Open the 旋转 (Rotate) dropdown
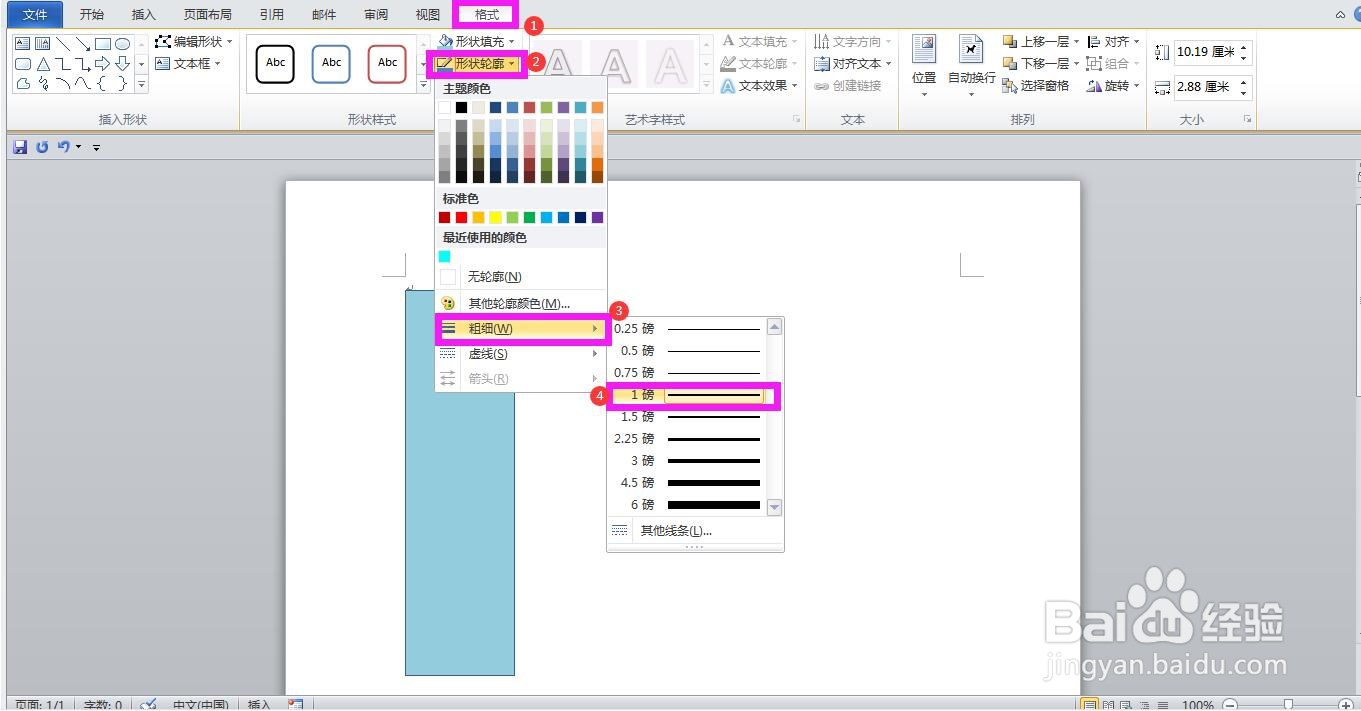 [1113, 86]
